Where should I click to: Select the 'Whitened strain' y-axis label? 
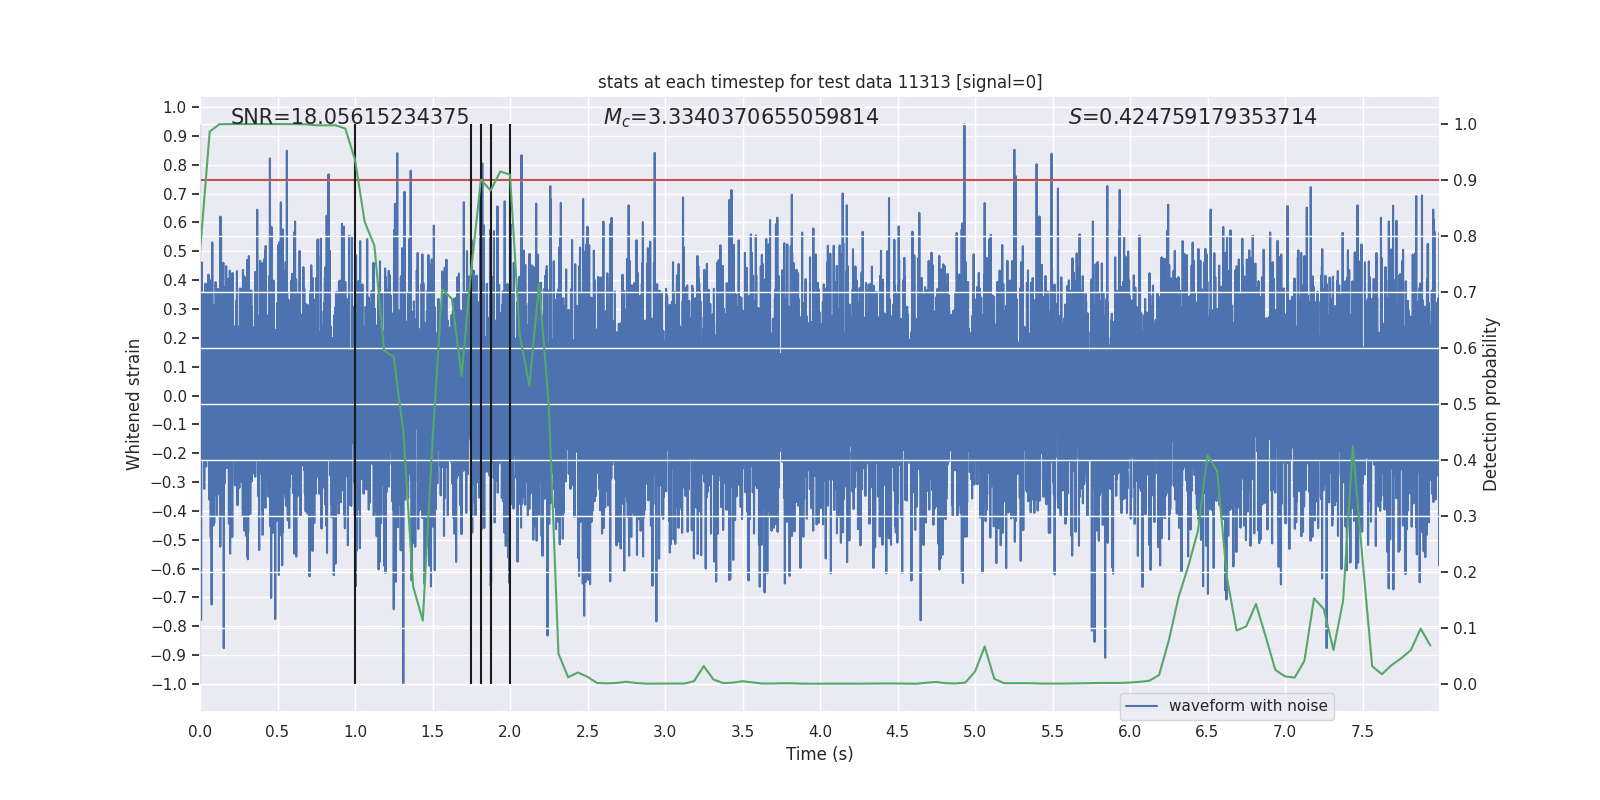(x=134, y=405)
